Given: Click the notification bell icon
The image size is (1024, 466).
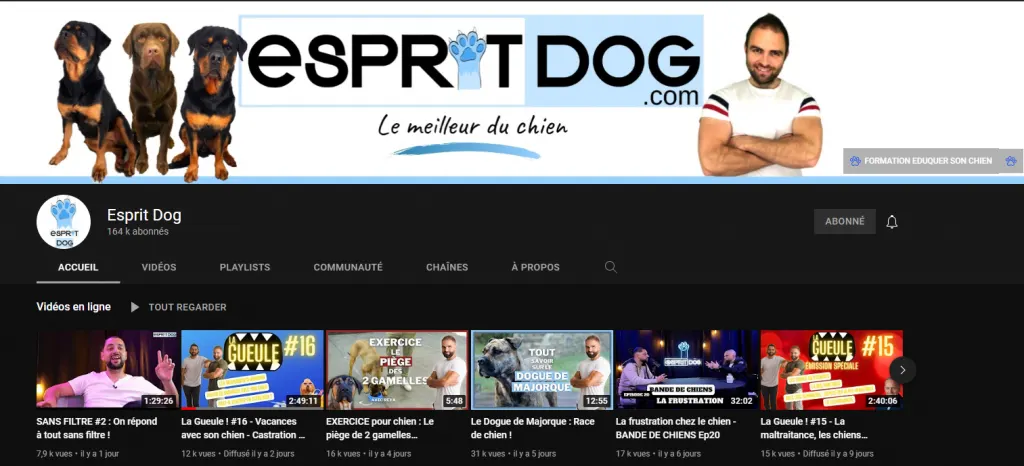Looking at the screenshot, I should click(891, 222).
